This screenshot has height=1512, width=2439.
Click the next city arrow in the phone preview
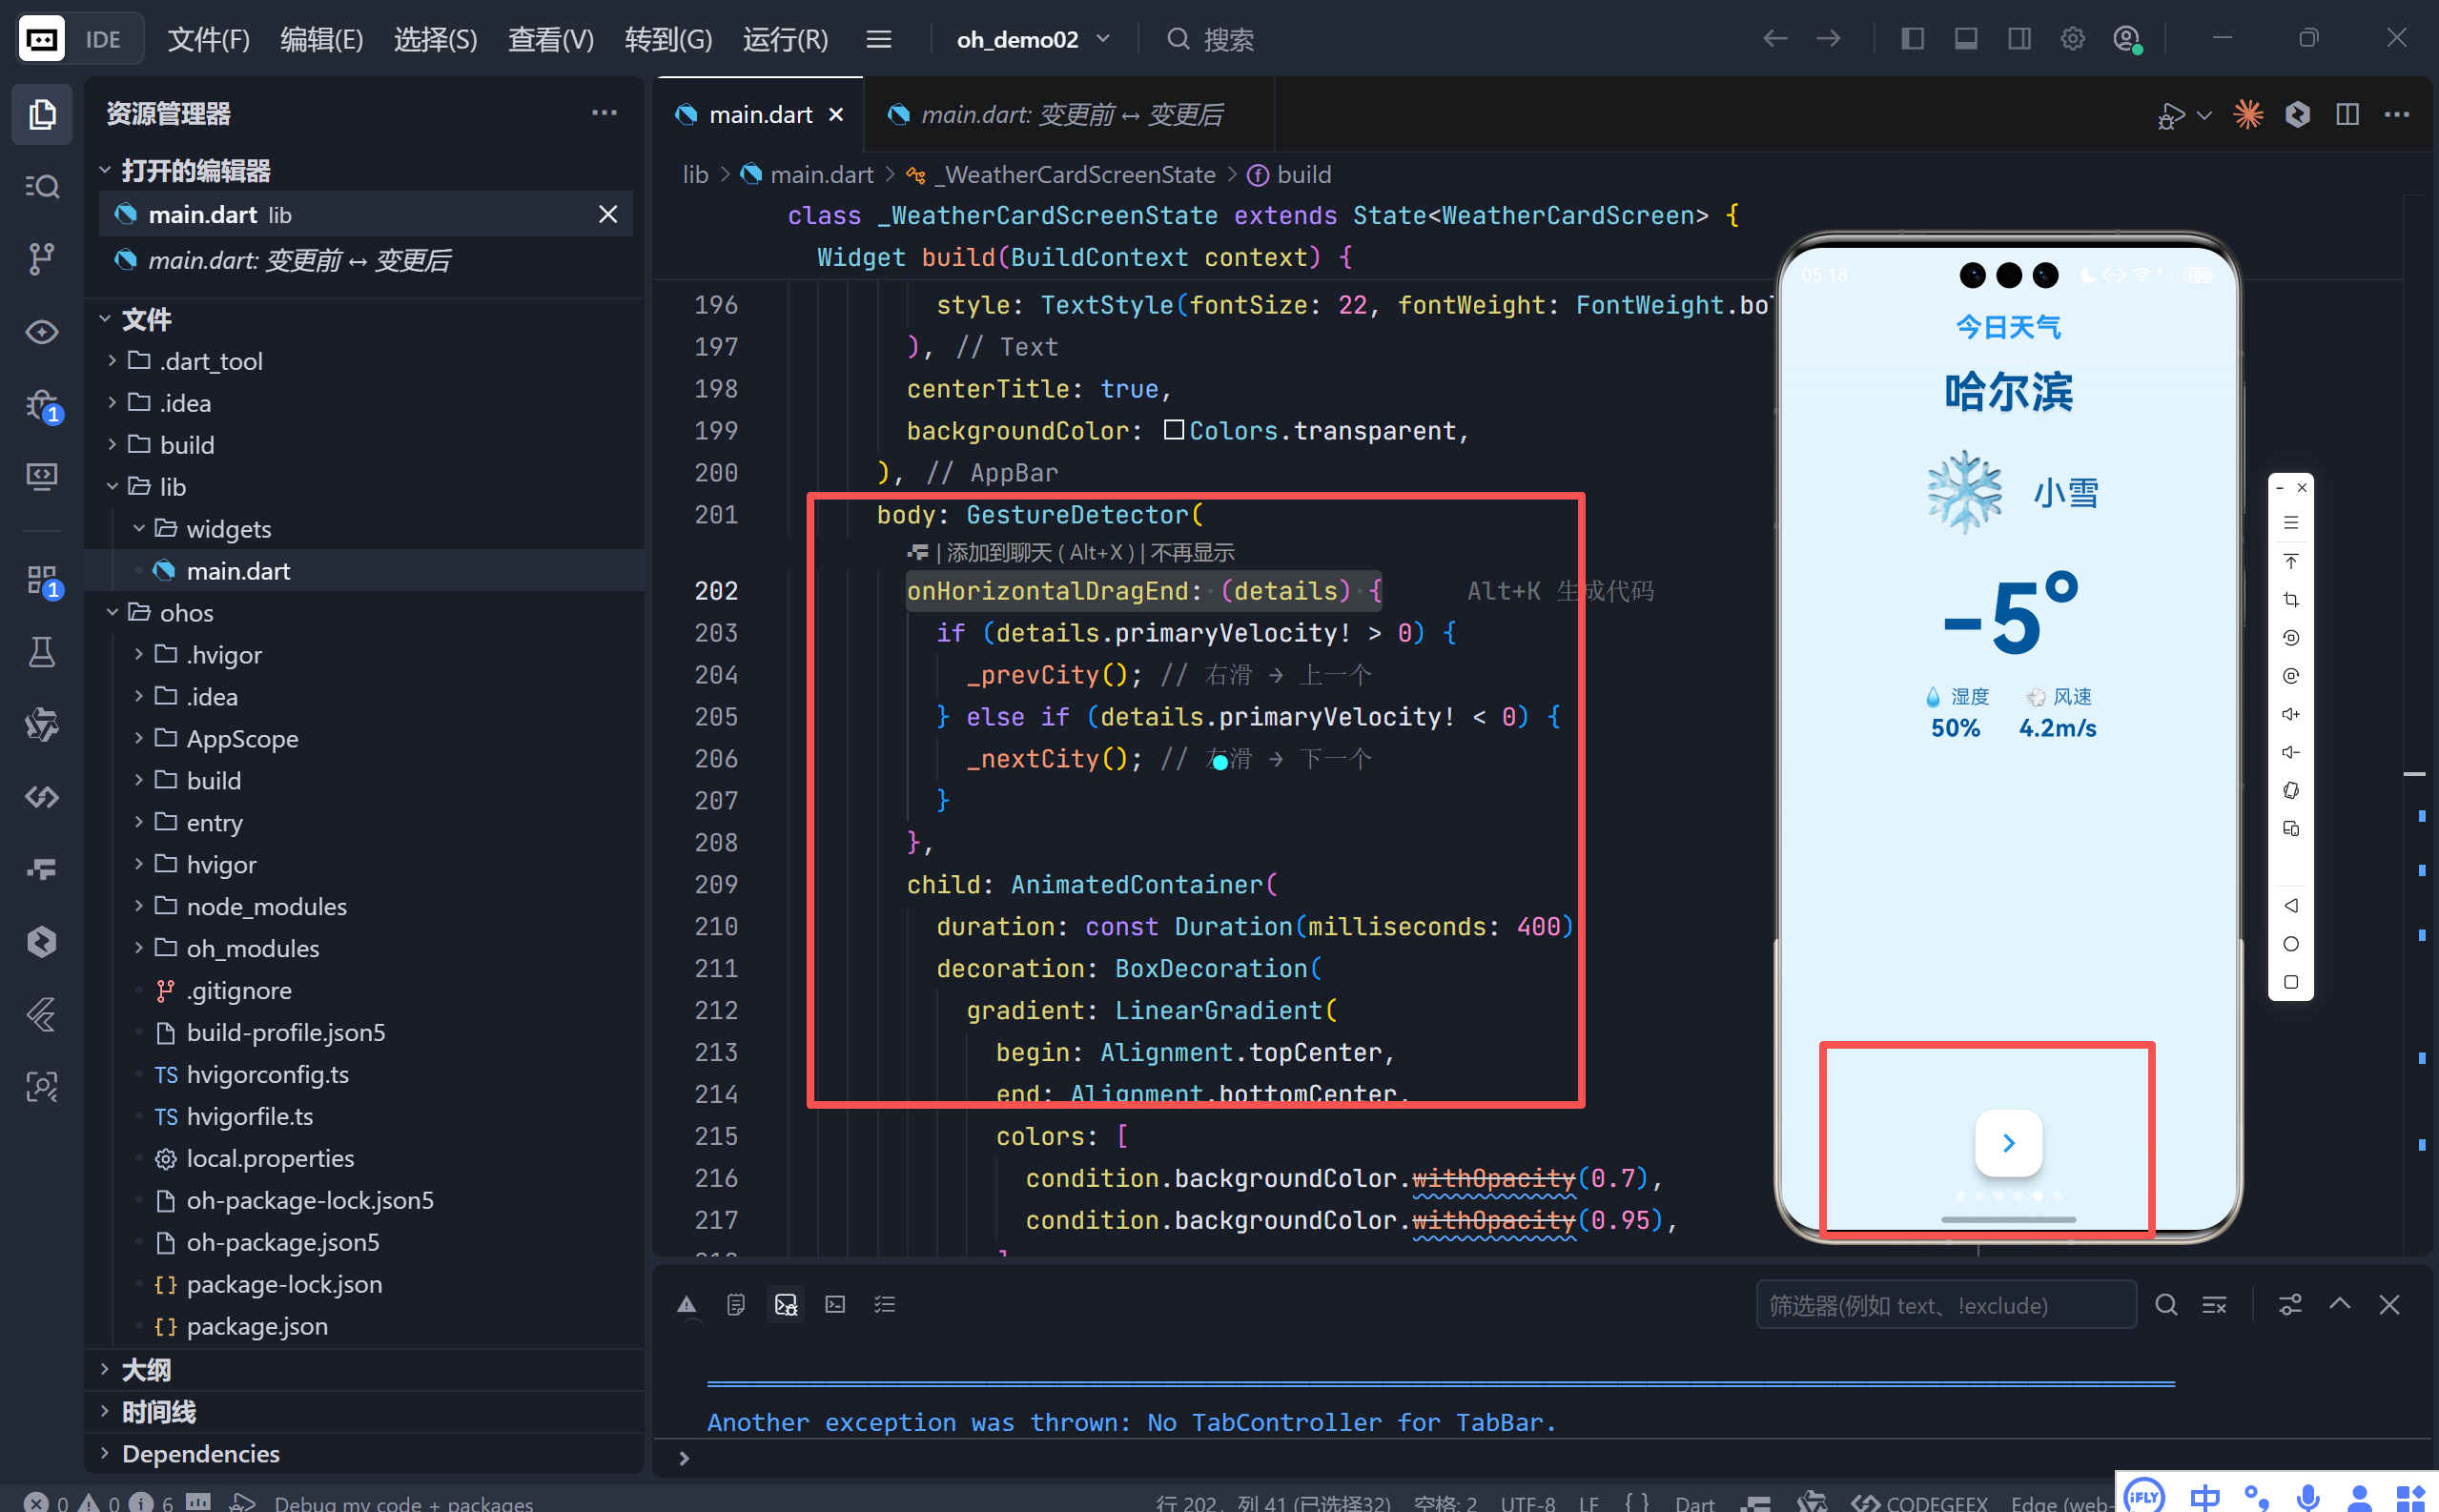pos(2008,1143)
